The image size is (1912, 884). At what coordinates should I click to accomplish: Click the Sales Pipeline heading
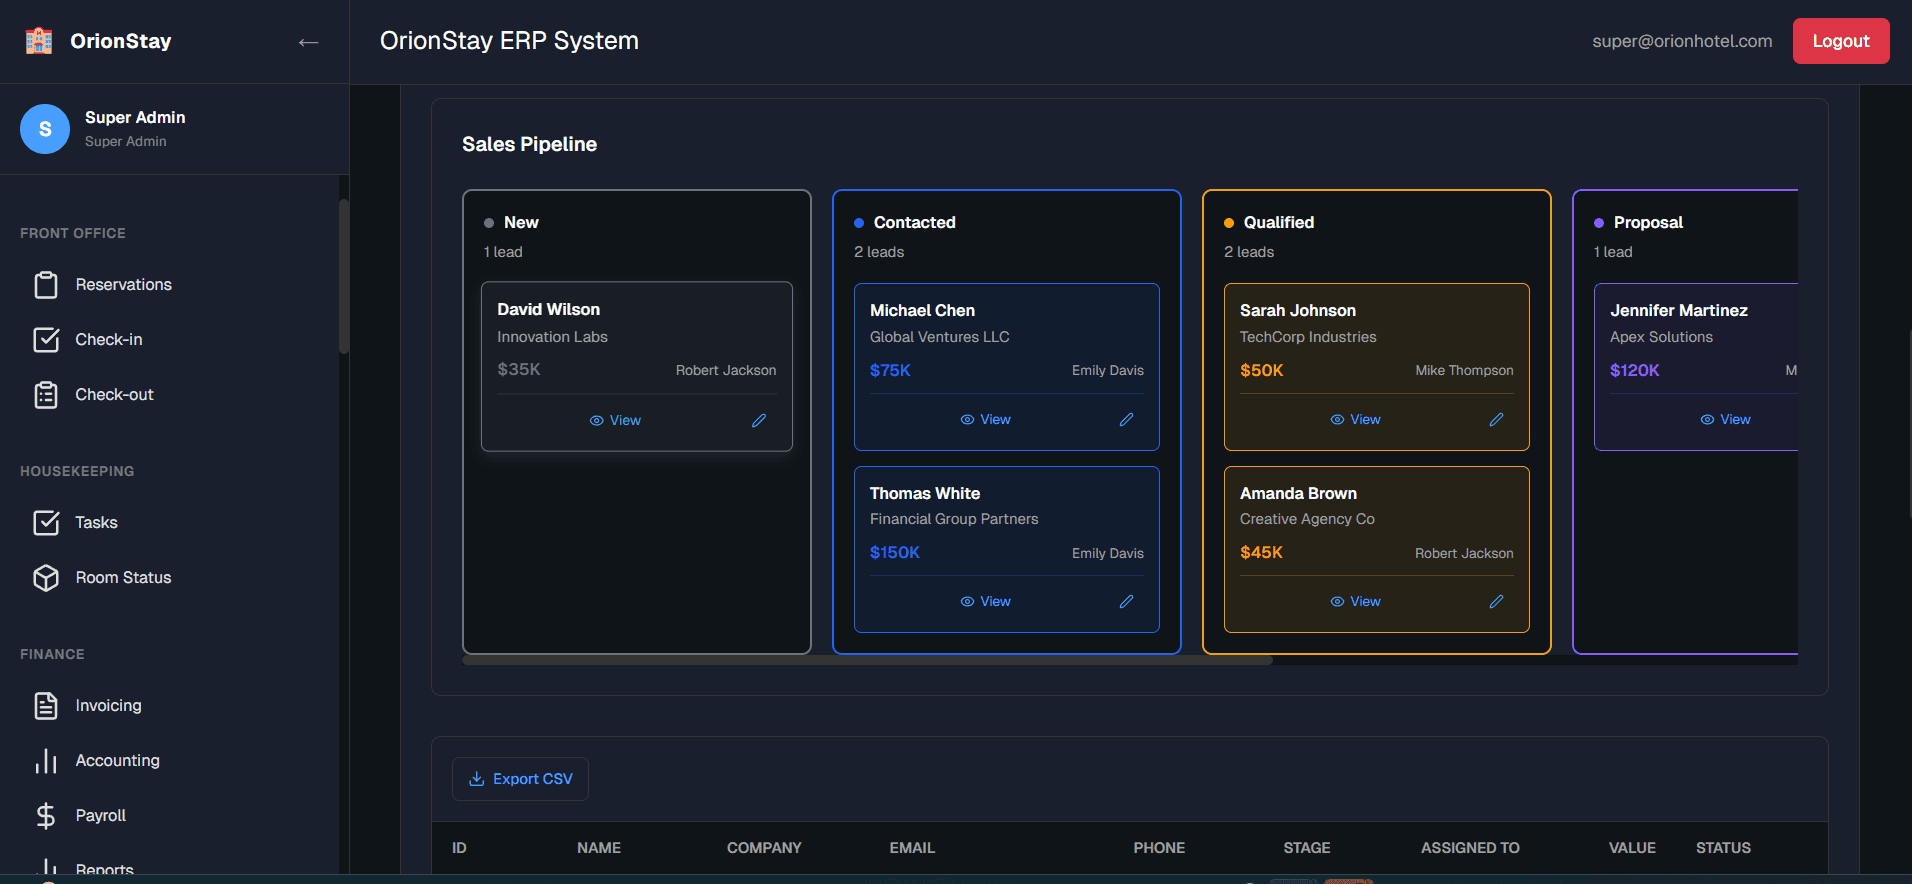[x=529, y=145]
